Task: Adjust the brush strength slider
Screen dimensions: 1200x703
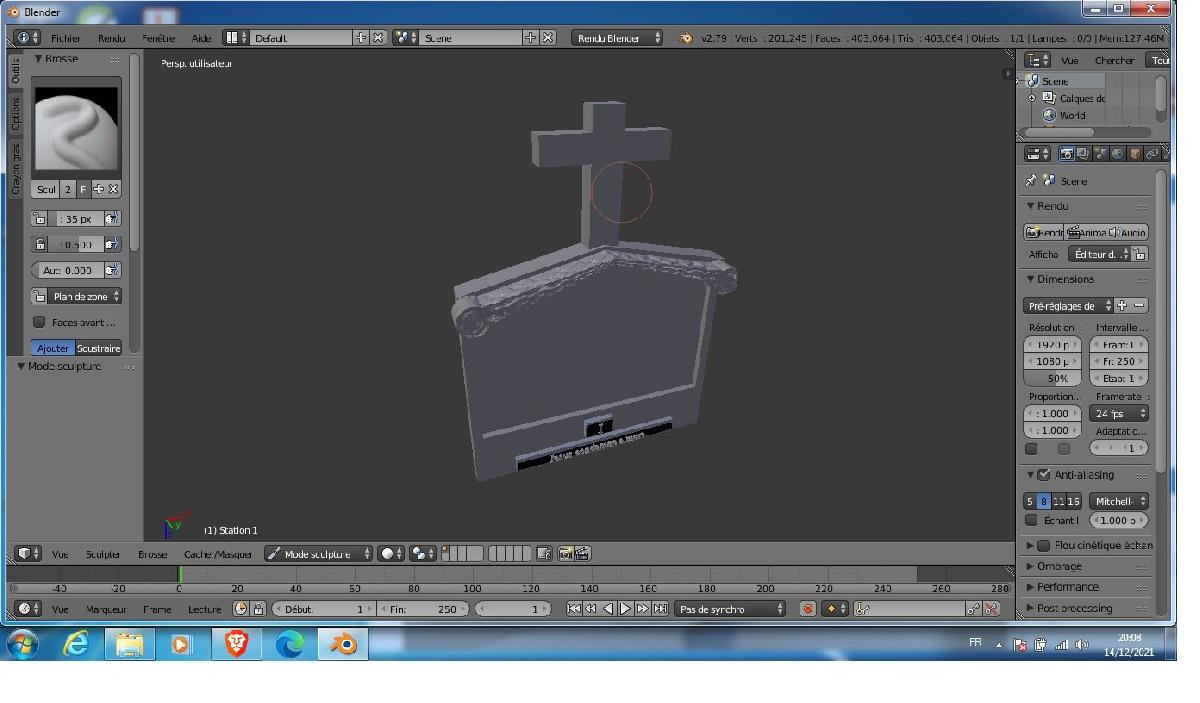Action: (76, 244)
